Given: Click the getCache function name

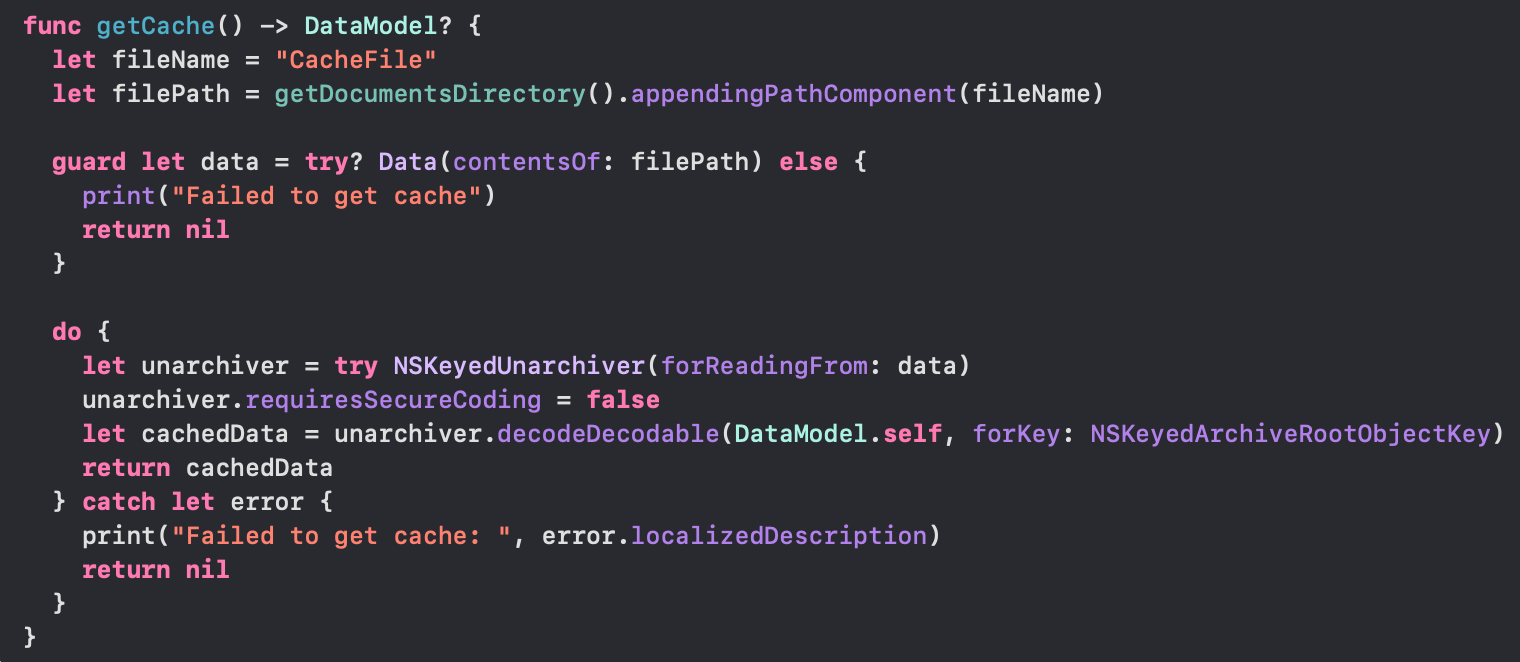Looking at the screenshot, I should point(148,25).
